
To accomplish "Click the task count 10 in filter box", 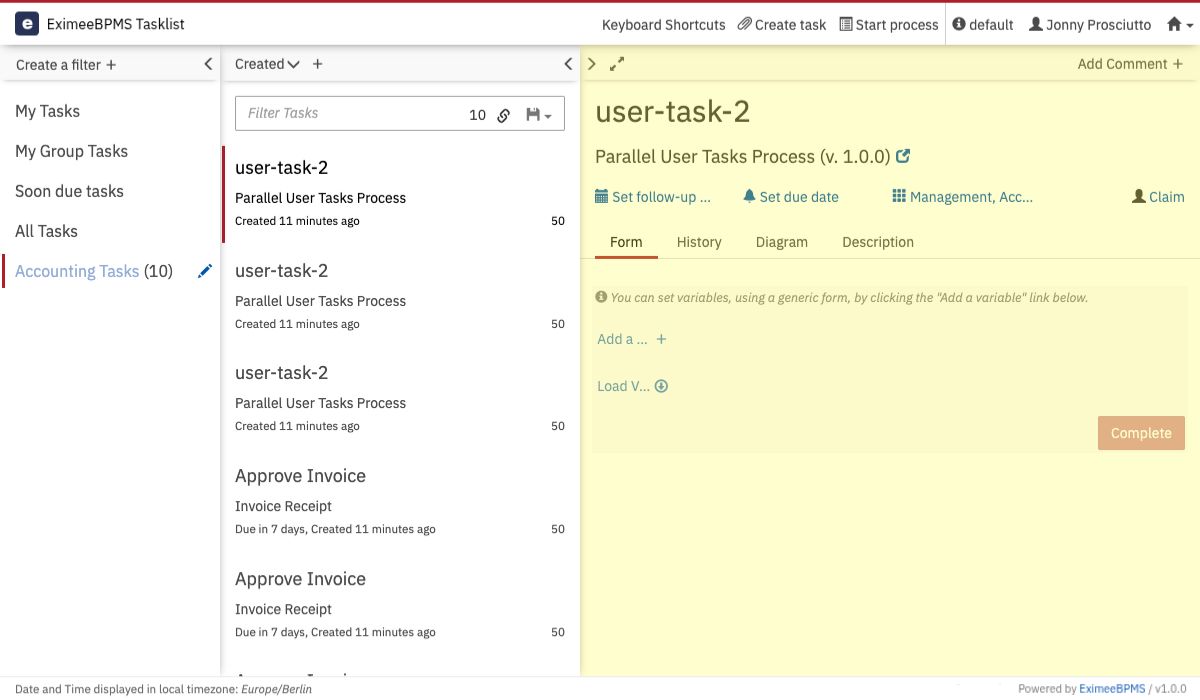I will (477, 115).
